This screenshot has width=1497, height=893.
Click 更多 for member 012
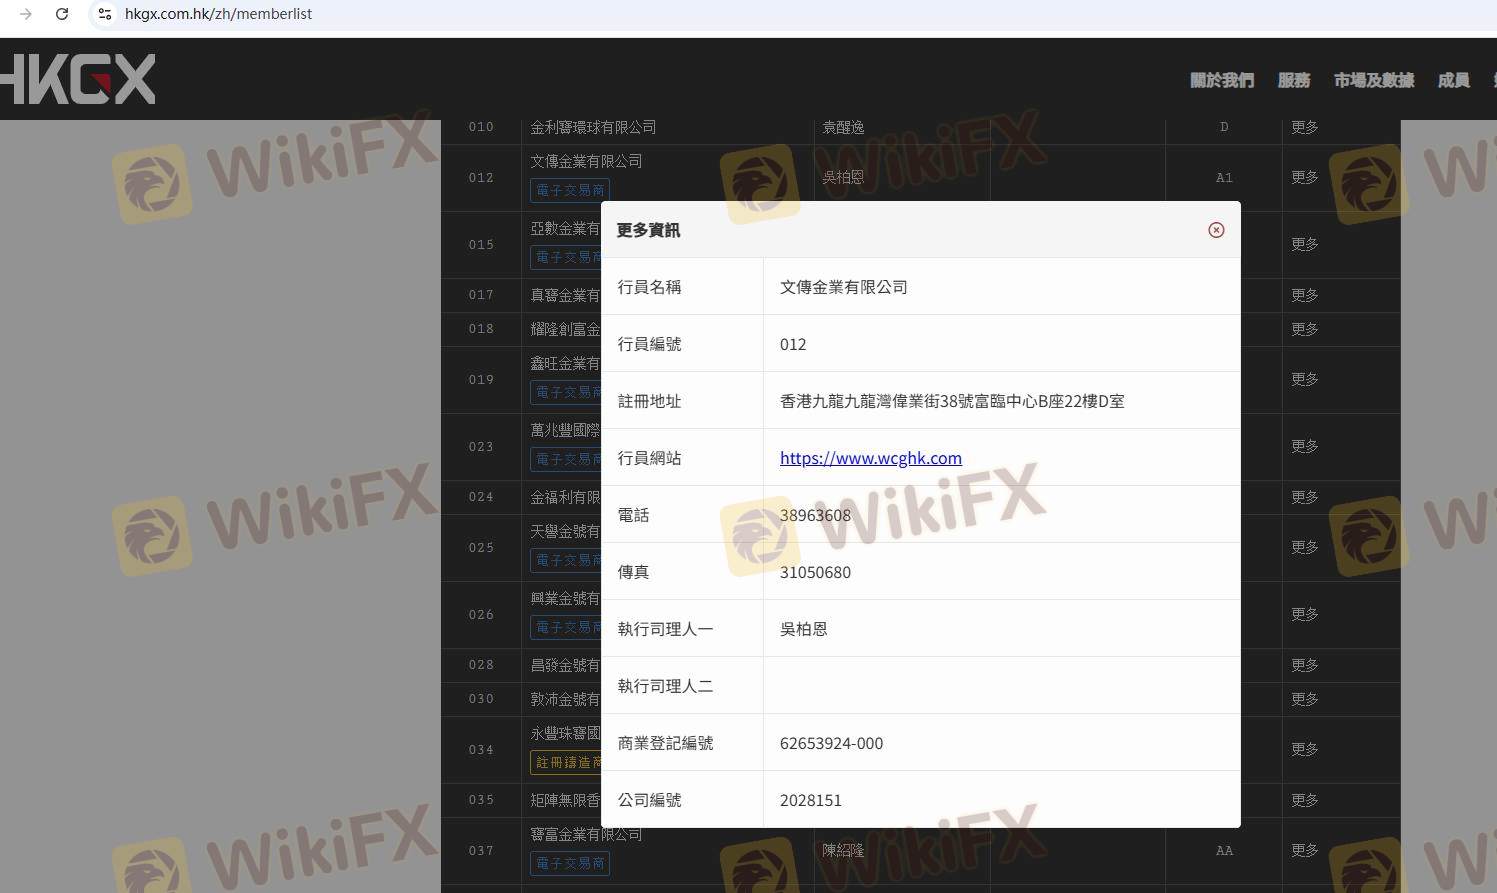tap(1304, 177)
